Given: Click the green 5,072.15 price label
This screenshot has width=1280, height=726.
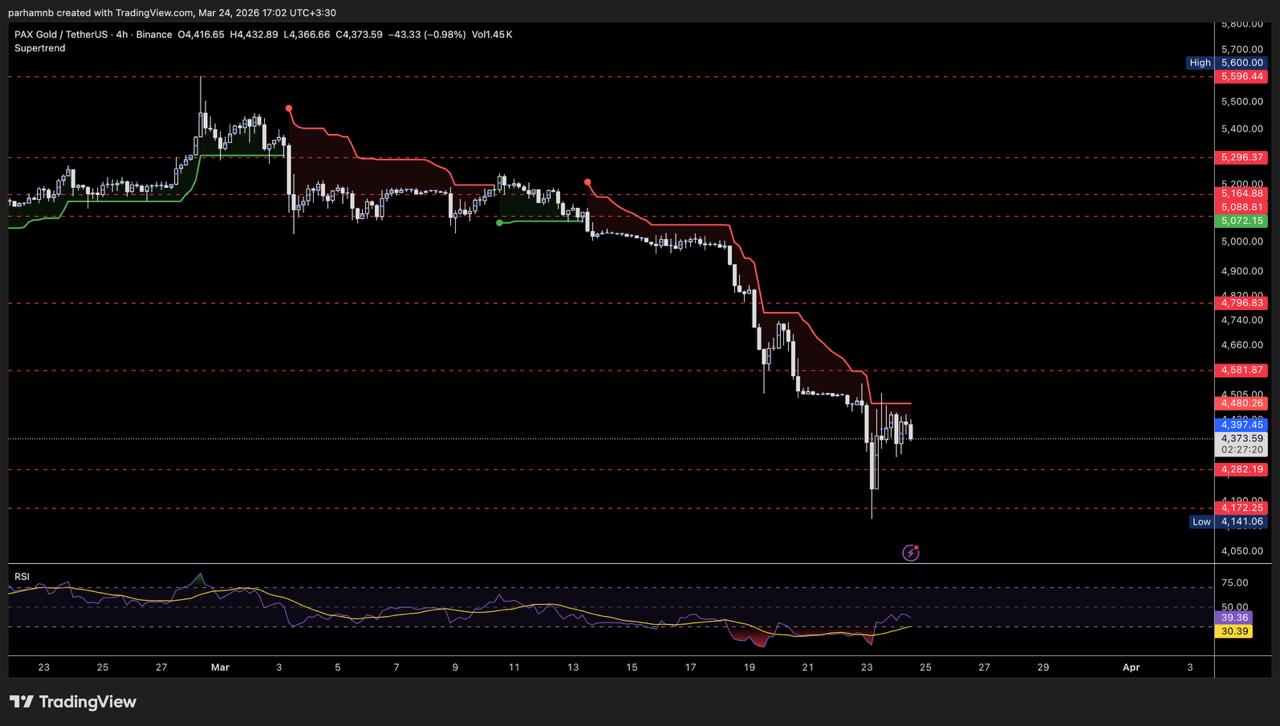Looking at the screenshot, I should point(1241,221).
